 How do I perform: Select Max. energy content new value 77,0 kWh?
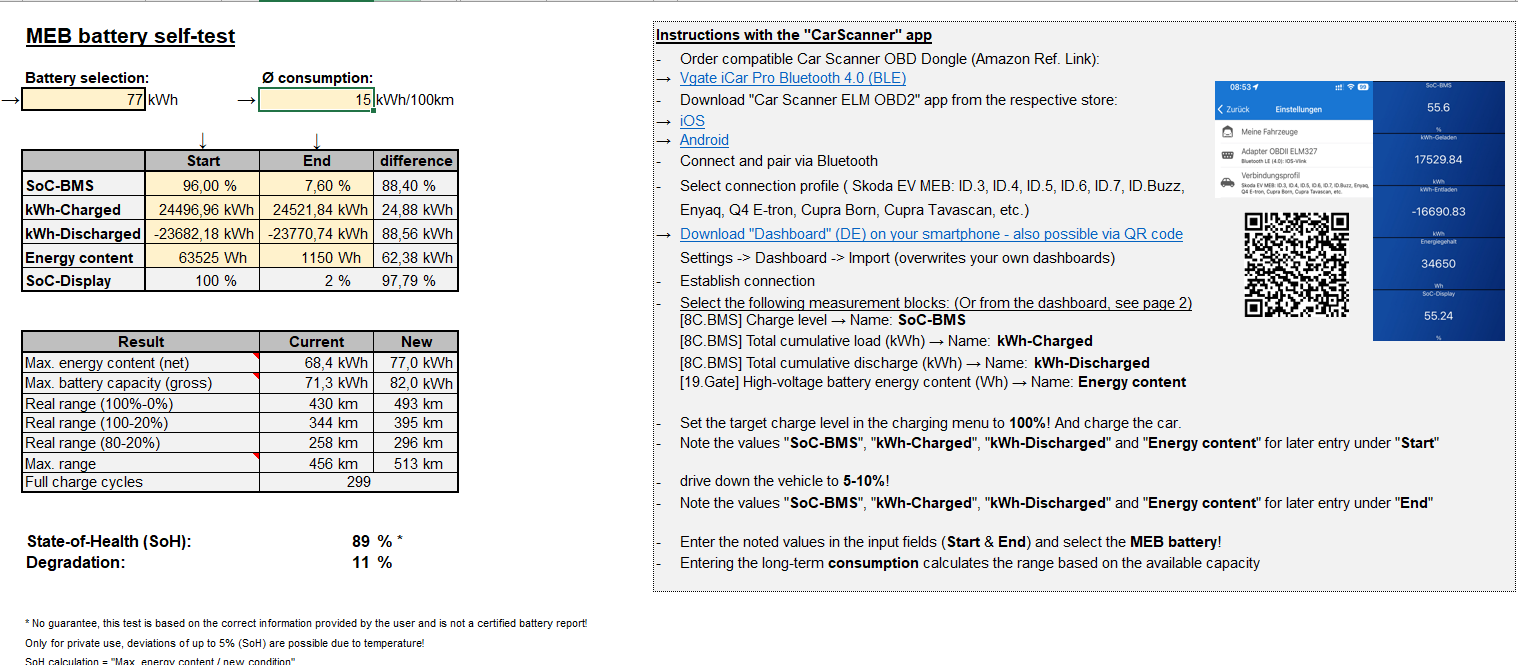point(416,363)
